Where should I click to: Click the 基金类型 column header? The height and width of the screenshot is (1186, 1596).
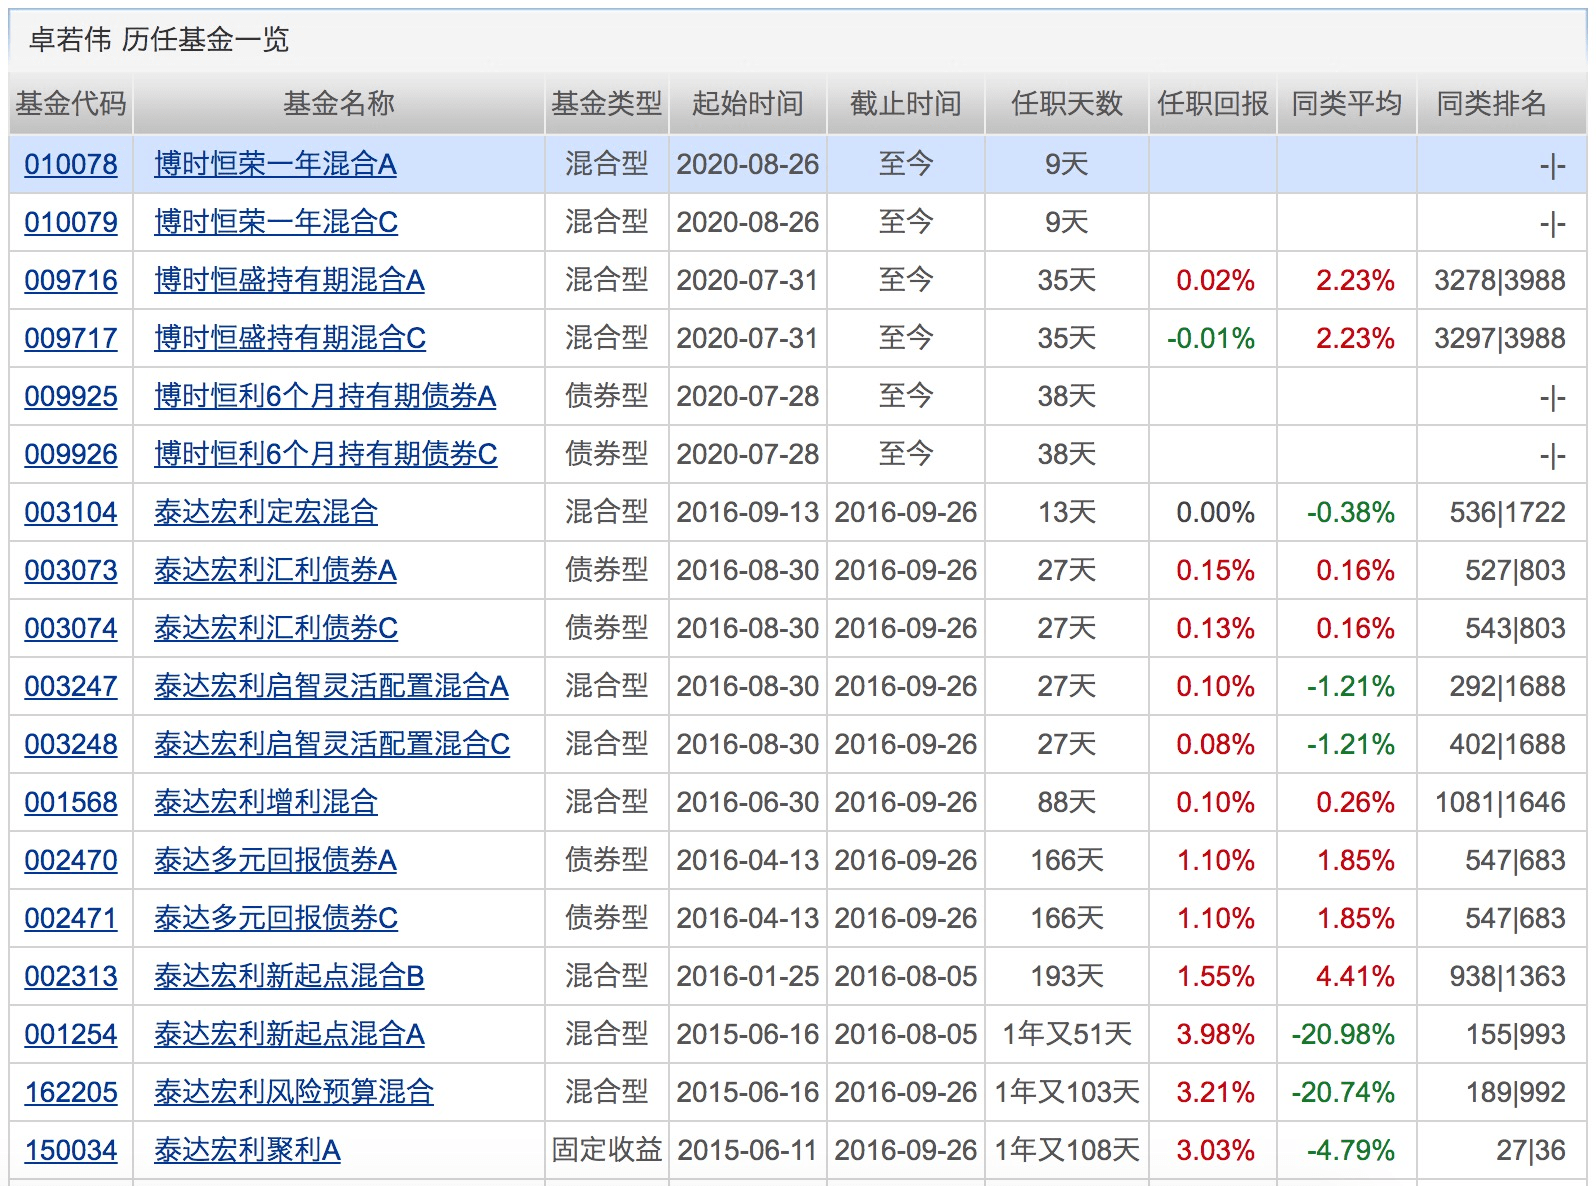(x=607, y=103)
